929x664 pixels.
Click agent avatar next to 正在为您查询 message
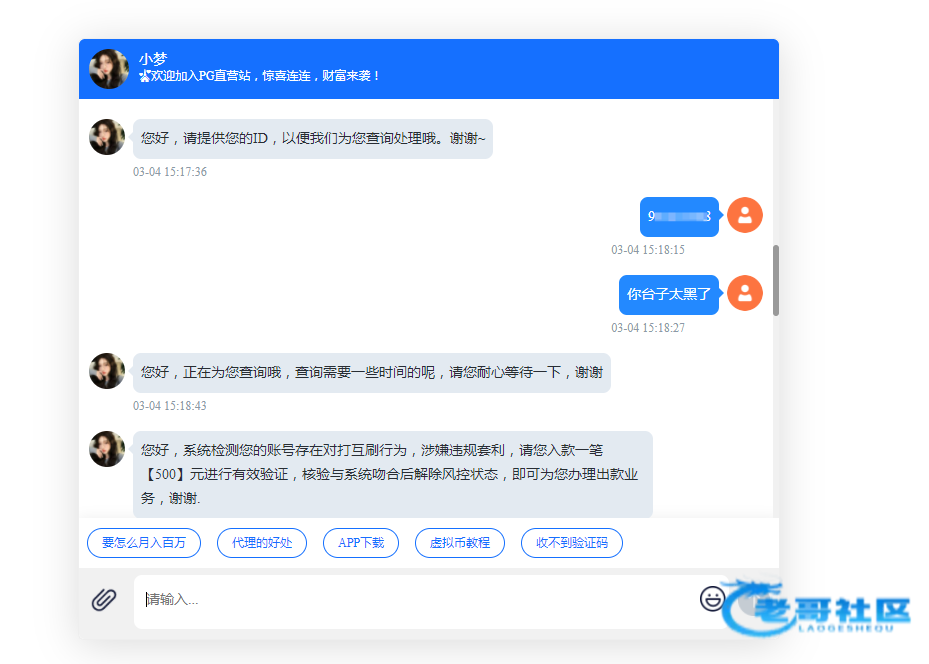click(107, 371)
